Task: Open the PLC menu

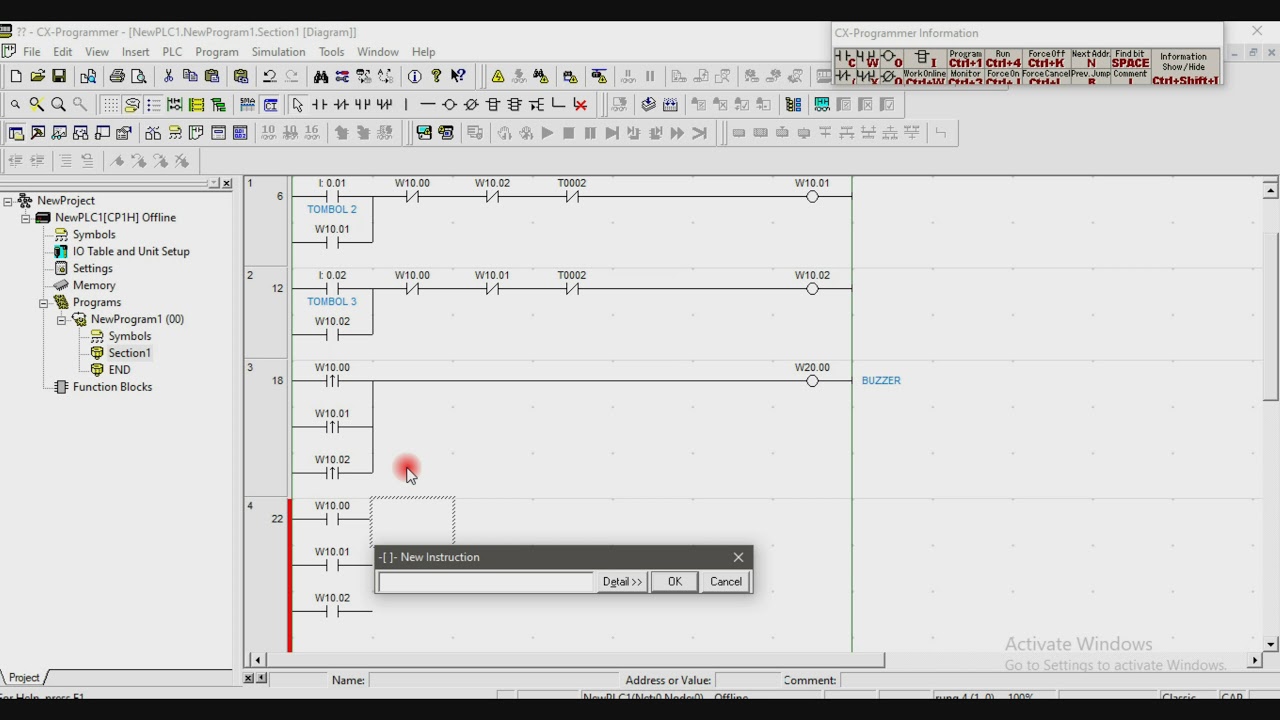Action: [x=172, y=52]
